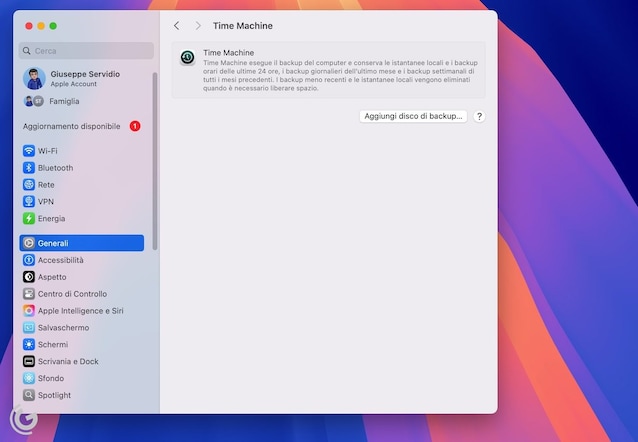Open the VPN settings icon

point(29,201)
